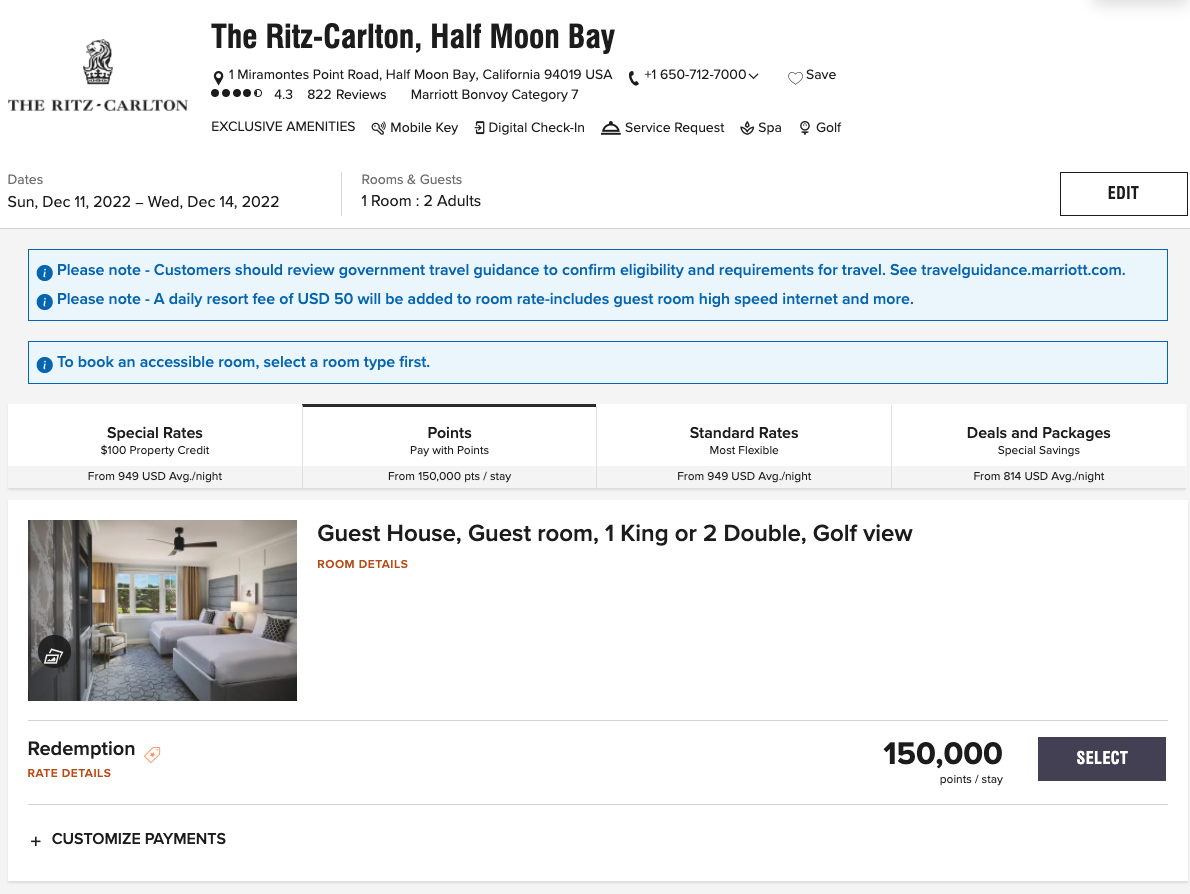Toggle the heart to Save this hotel
Viewport: 1190px width, 894px height.
tap(795, 75)
